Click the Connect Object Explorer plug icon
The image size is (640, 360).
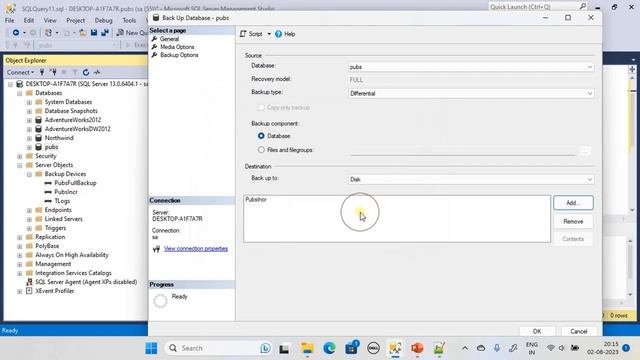click(42, 72)
